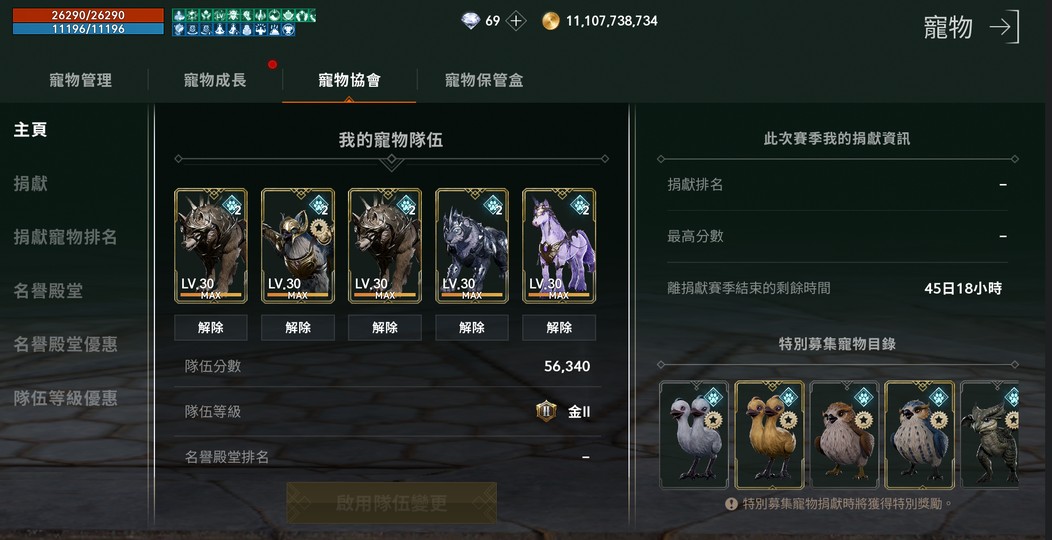Remove the first pet with 解除 button
1052x540 pixels.
[211, 327]
